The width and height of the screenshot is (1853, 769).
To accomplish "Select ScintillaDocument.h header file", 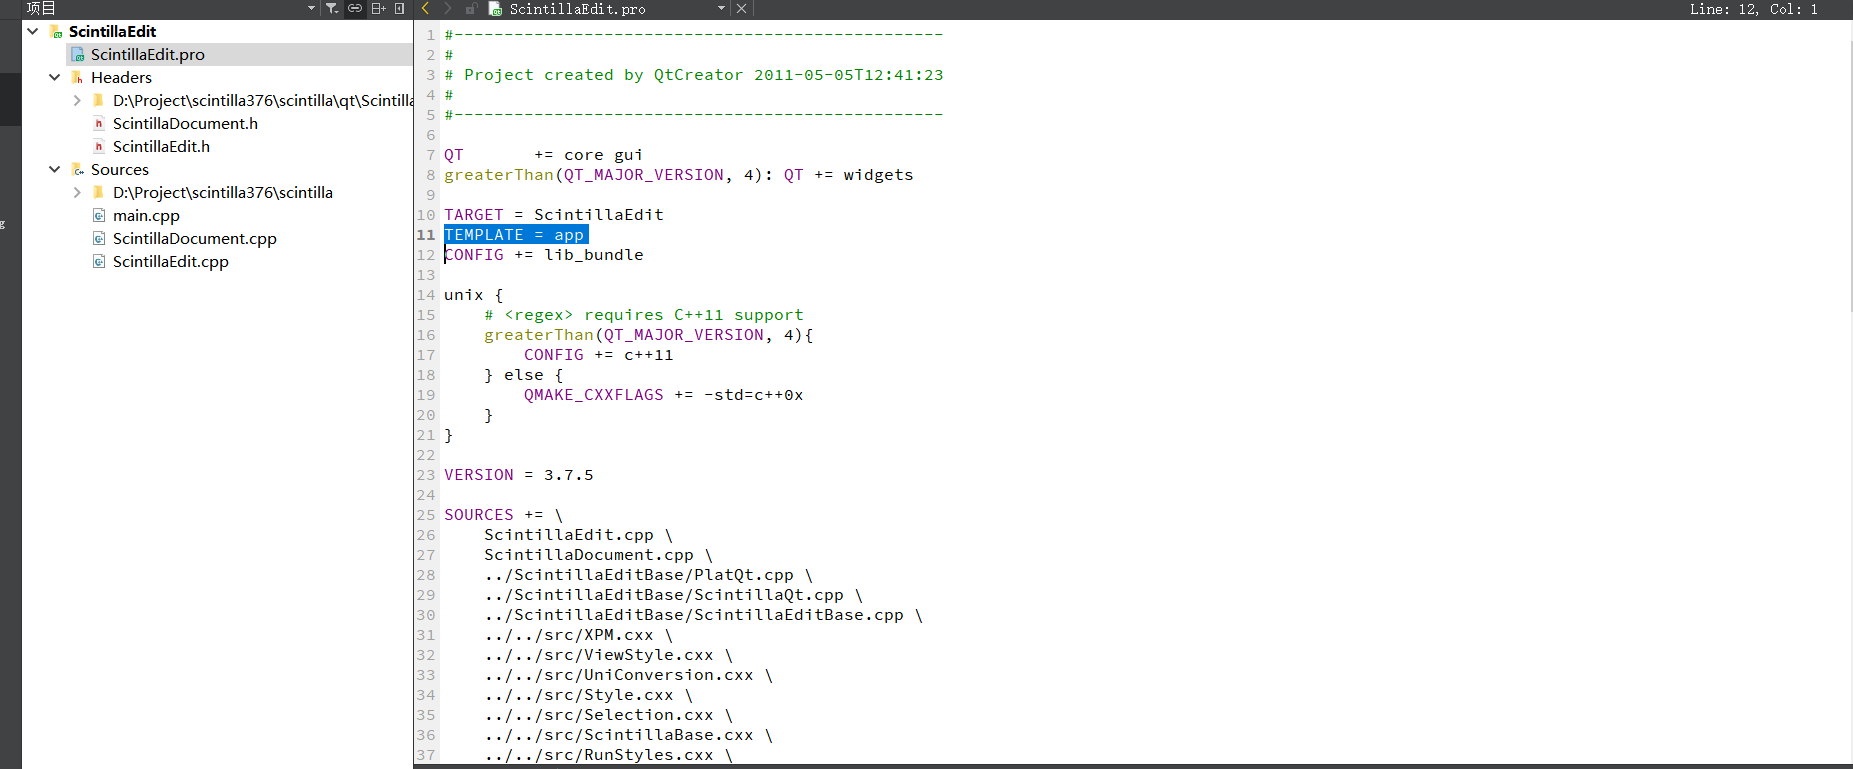I will point(185,123).
